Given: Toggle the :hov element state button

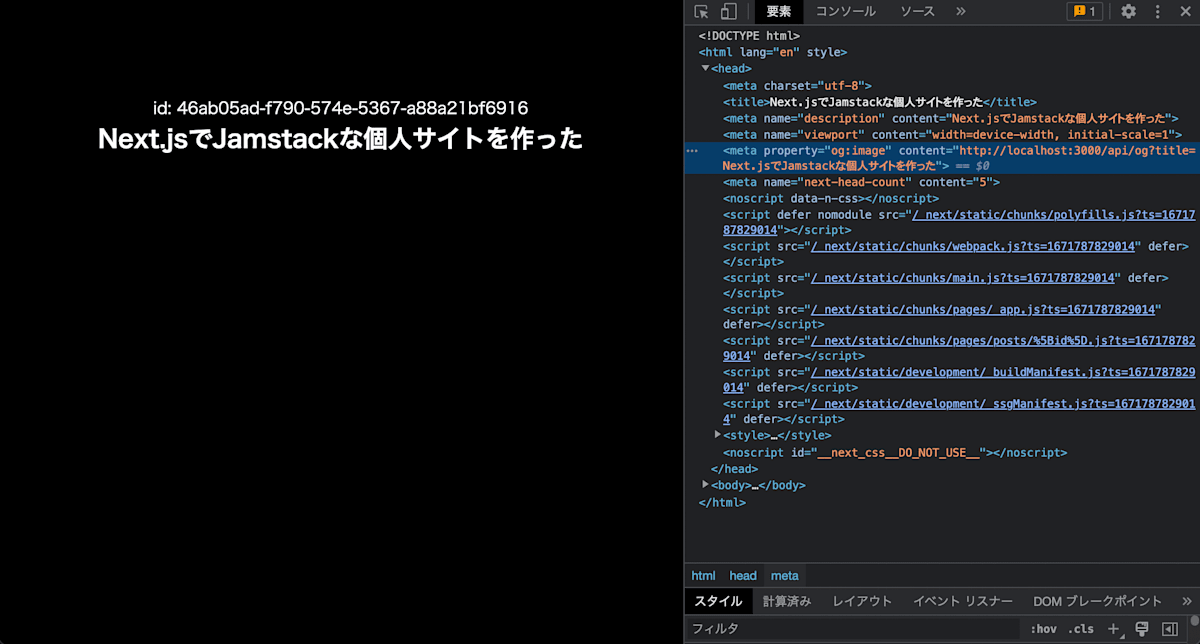Looking at the screenshot, I should coord(1043,629).
